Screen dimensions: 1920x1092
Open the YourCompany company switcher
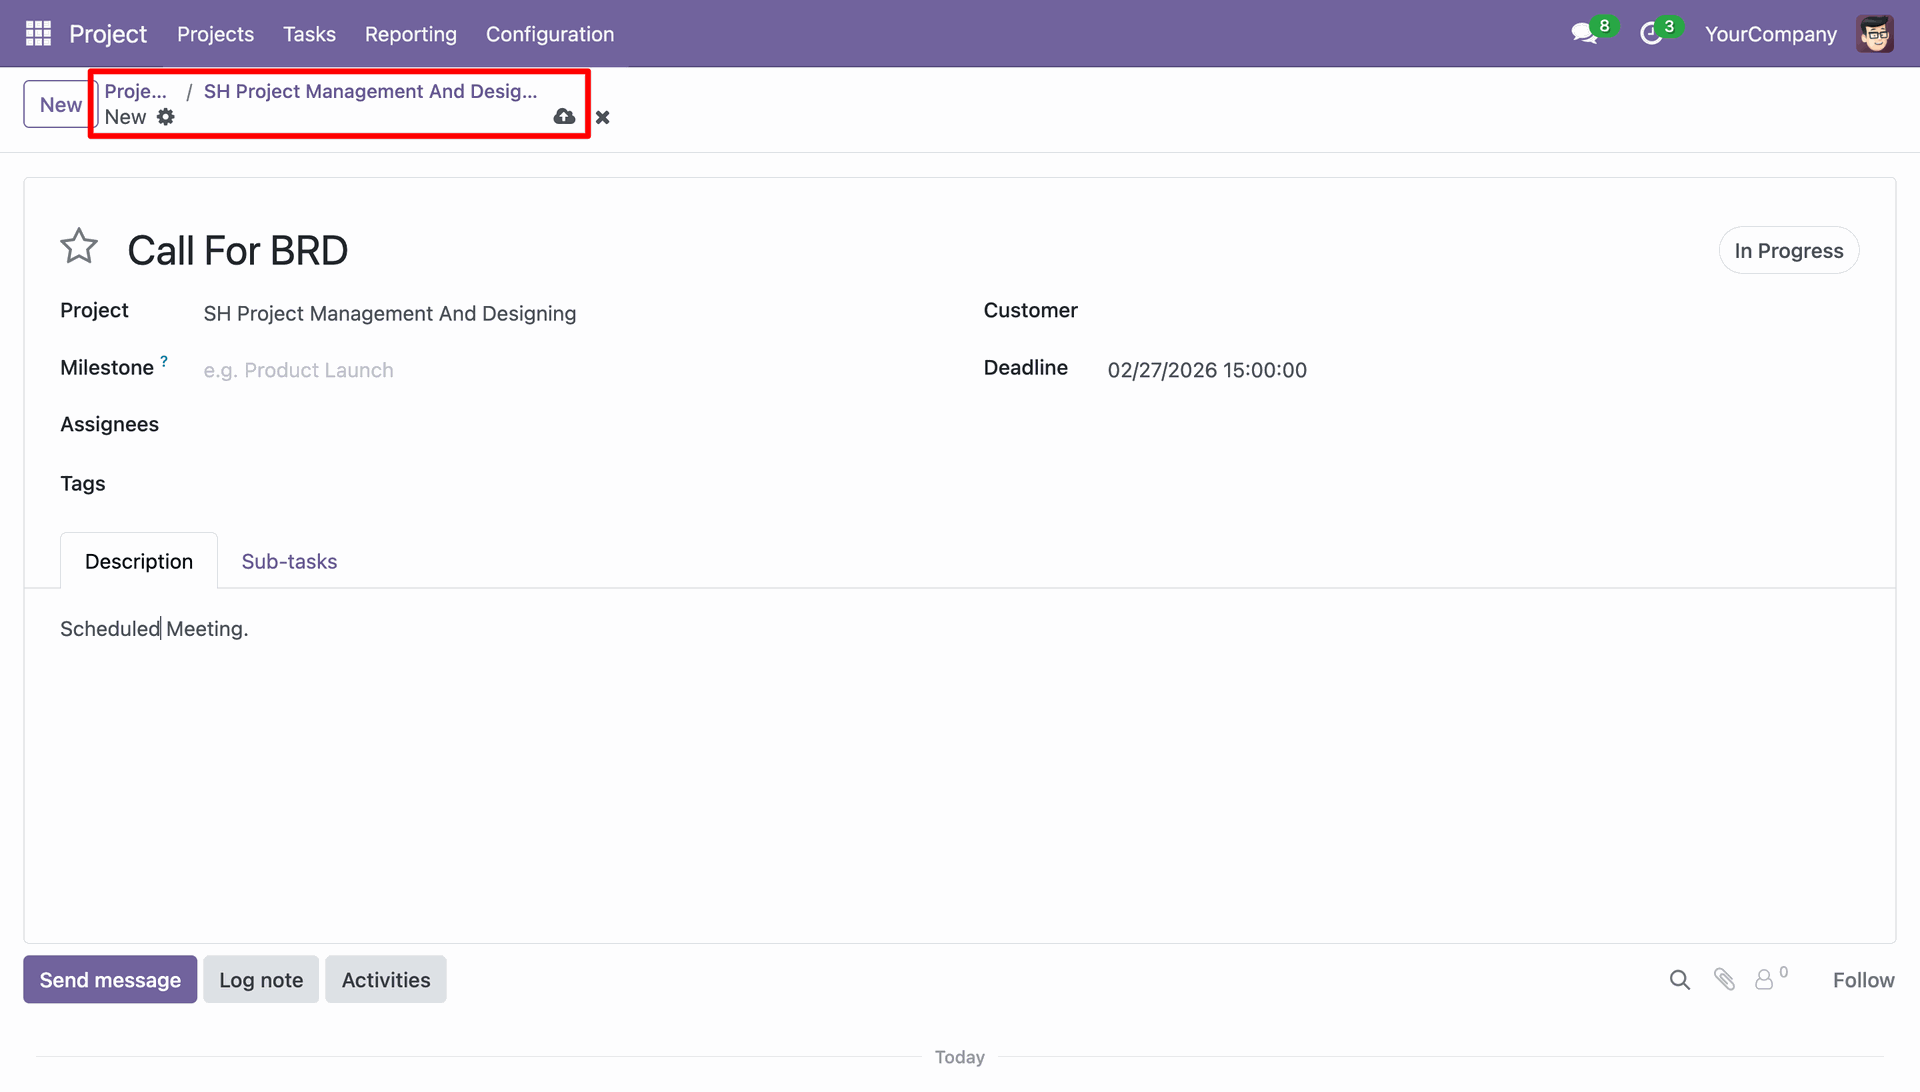[1771, 34]
